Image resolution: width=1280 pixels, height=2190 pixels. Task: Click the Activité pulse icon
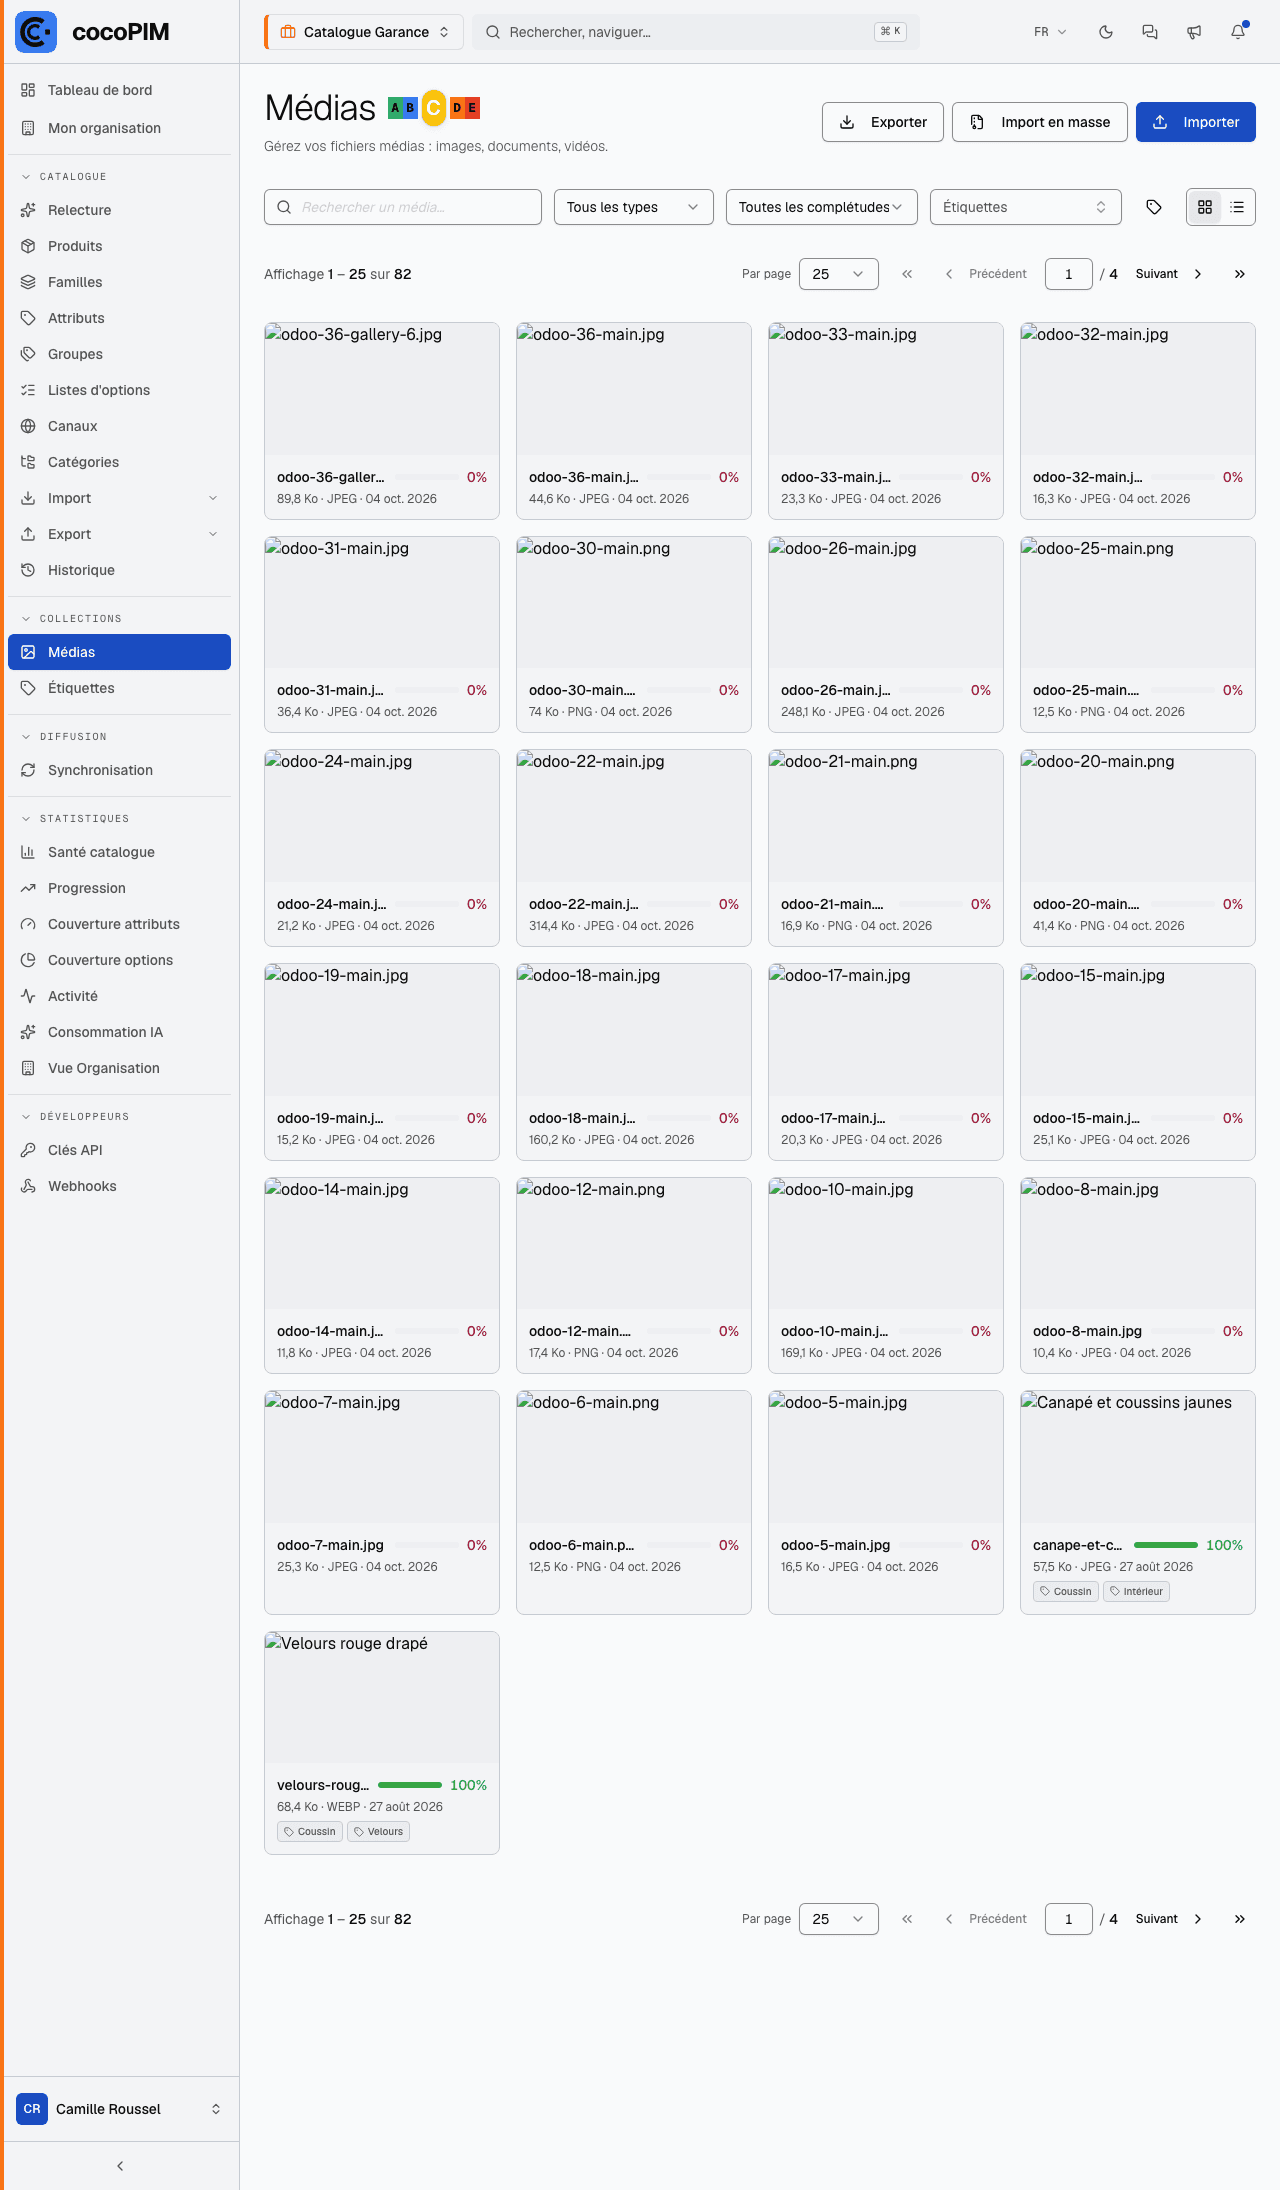(28, 996)
